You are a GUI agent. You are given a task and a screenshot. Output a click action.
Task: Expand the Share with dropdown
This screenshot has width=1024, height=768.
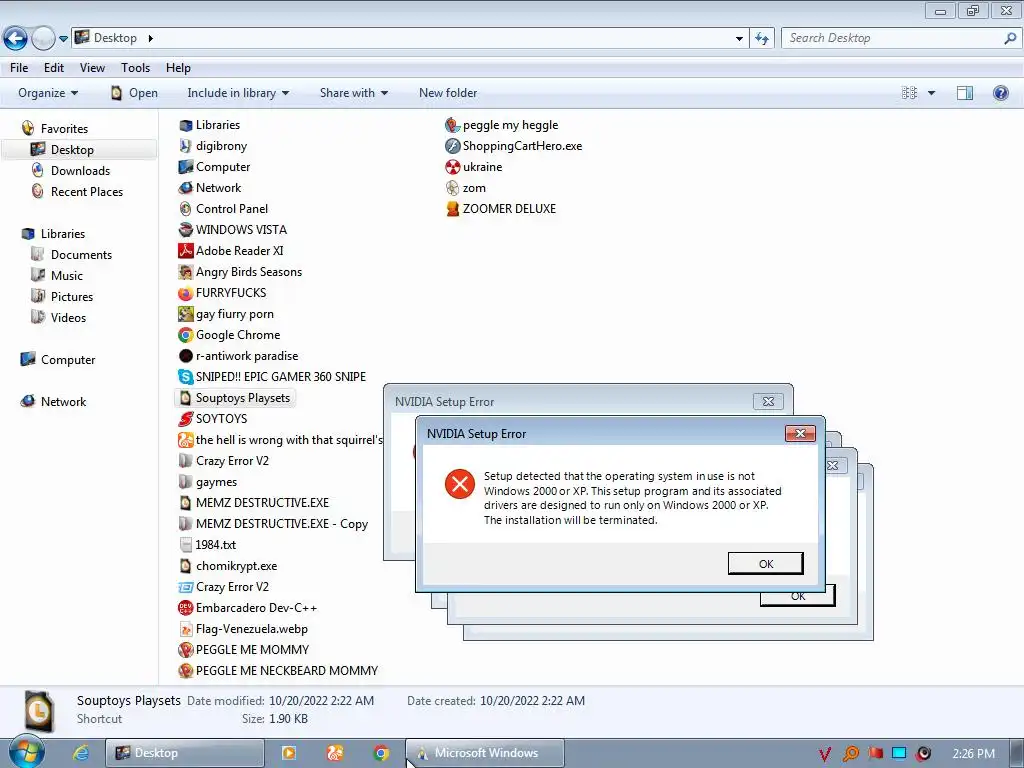tap(354, 93)
